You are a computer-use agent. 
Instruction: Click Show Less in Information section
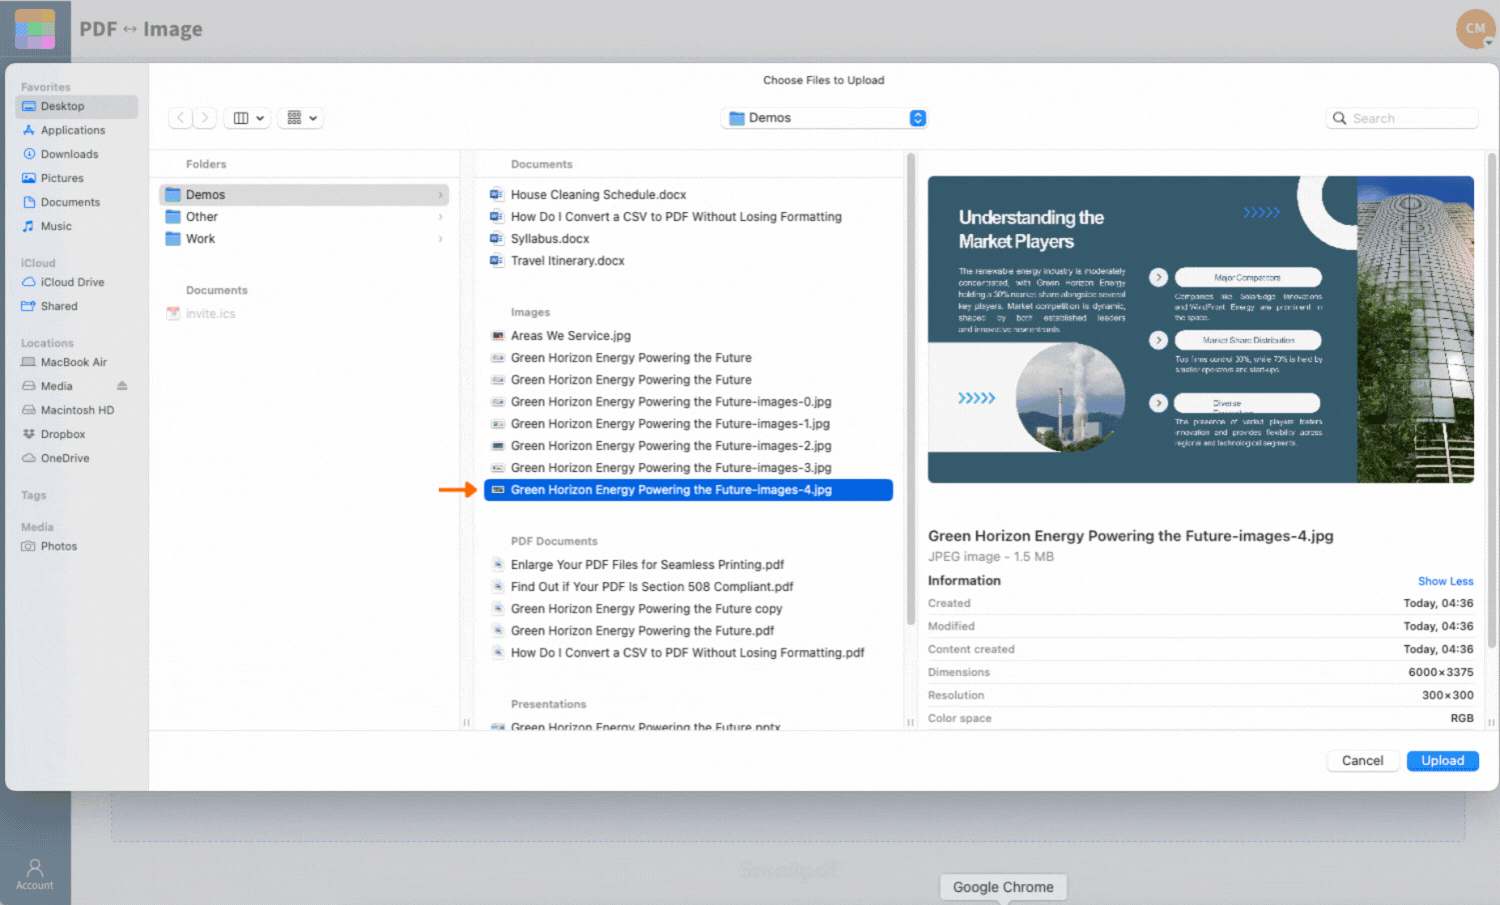pyautogui.click(x=1445, y=581)
